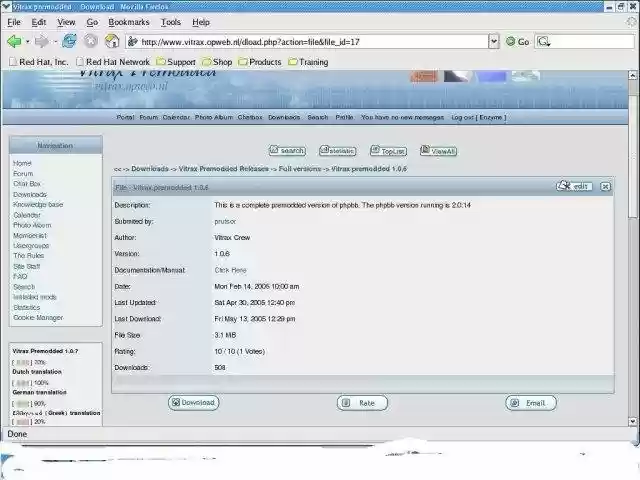Click Downloads in the breadcrumb trail
Viewport: 640px width, 480px height.
click(x=150, y=169)
